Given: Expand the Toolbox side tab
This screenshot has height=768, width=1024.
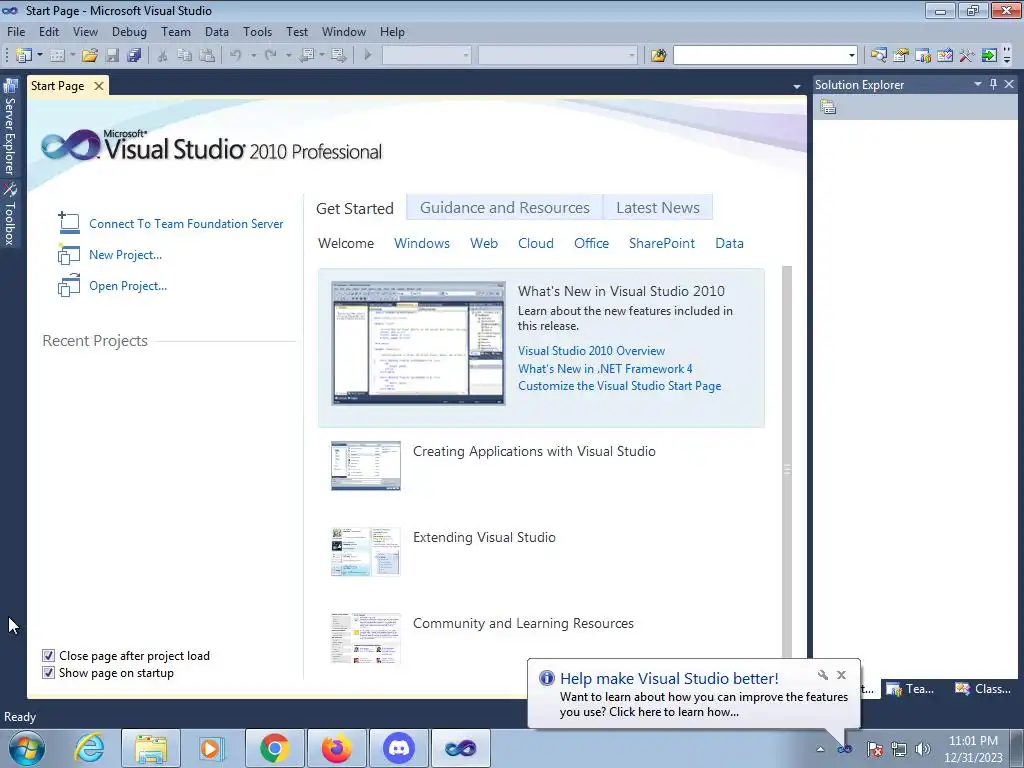Looking at the screenshot, I should pyautogui.click(x=10, y=214).
